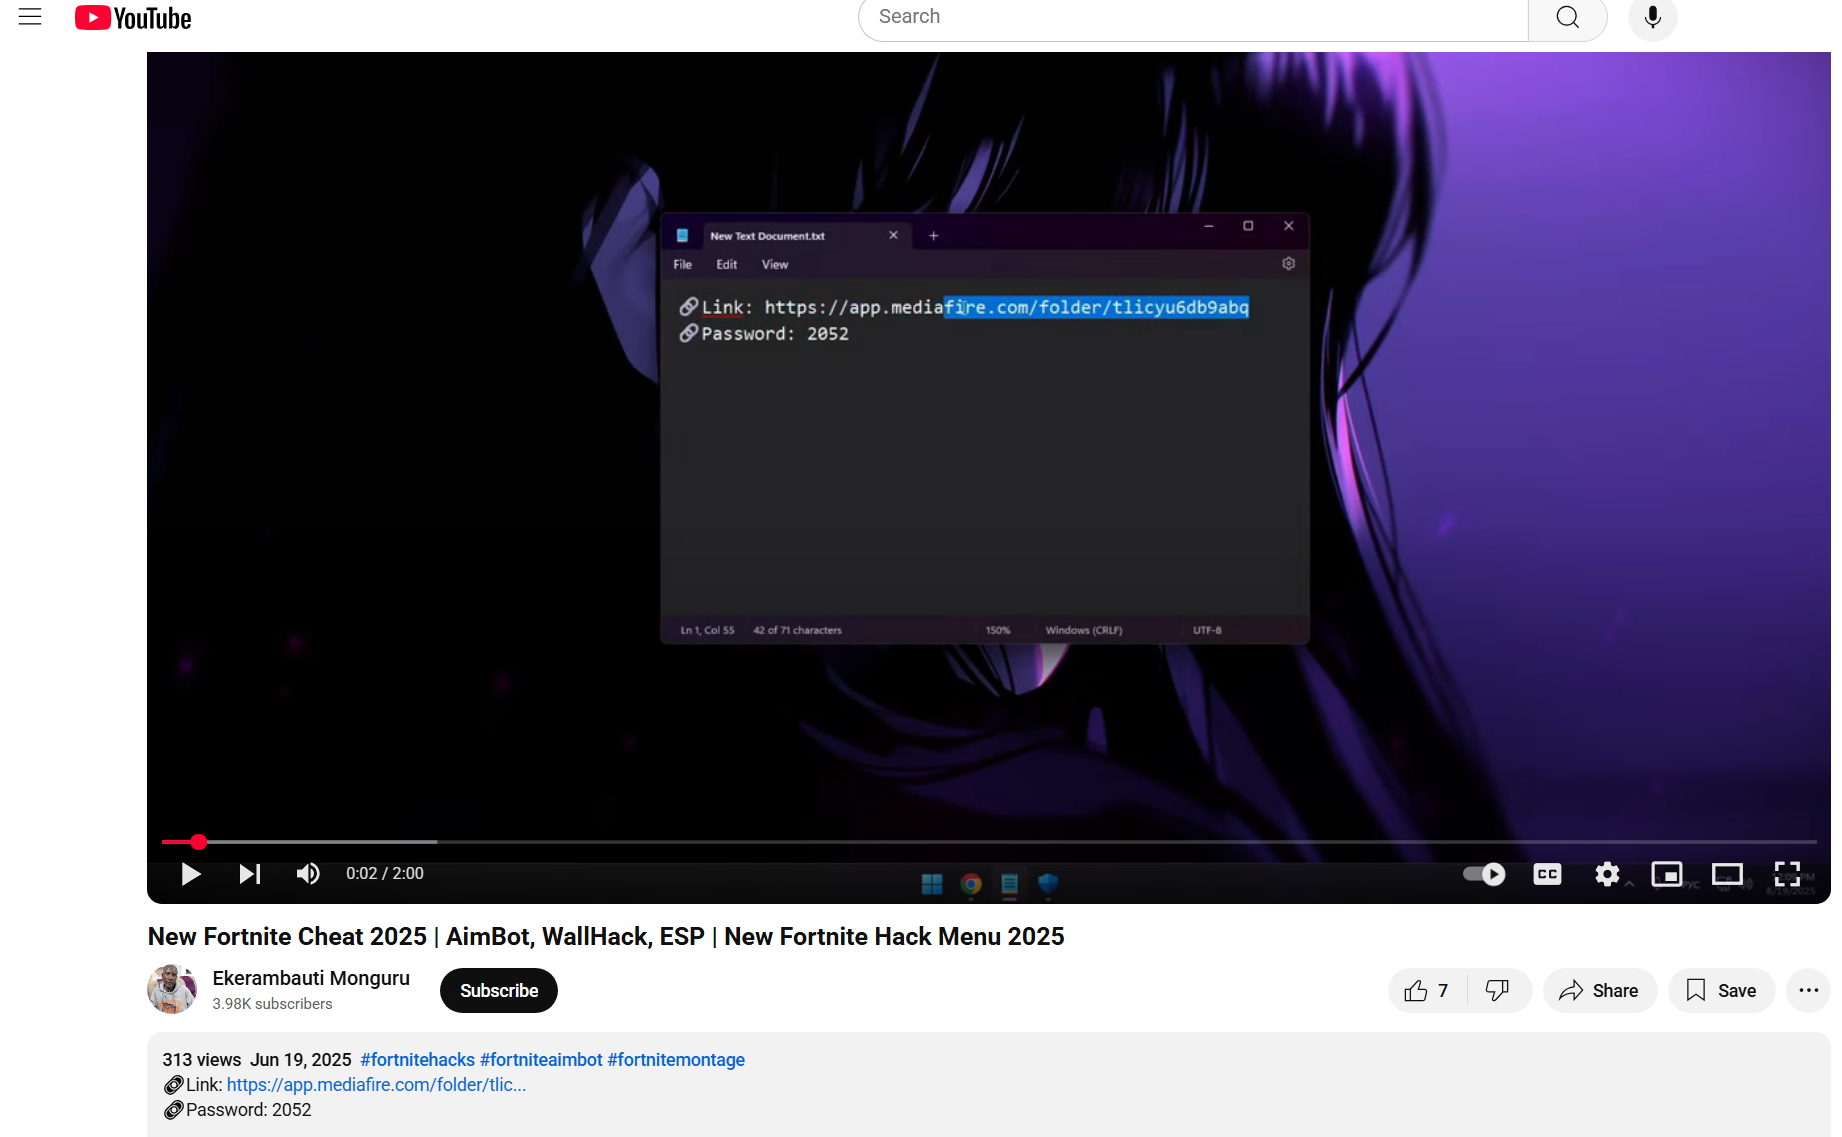
Task: Mute the video volume
Action: [x=308, y=874]
